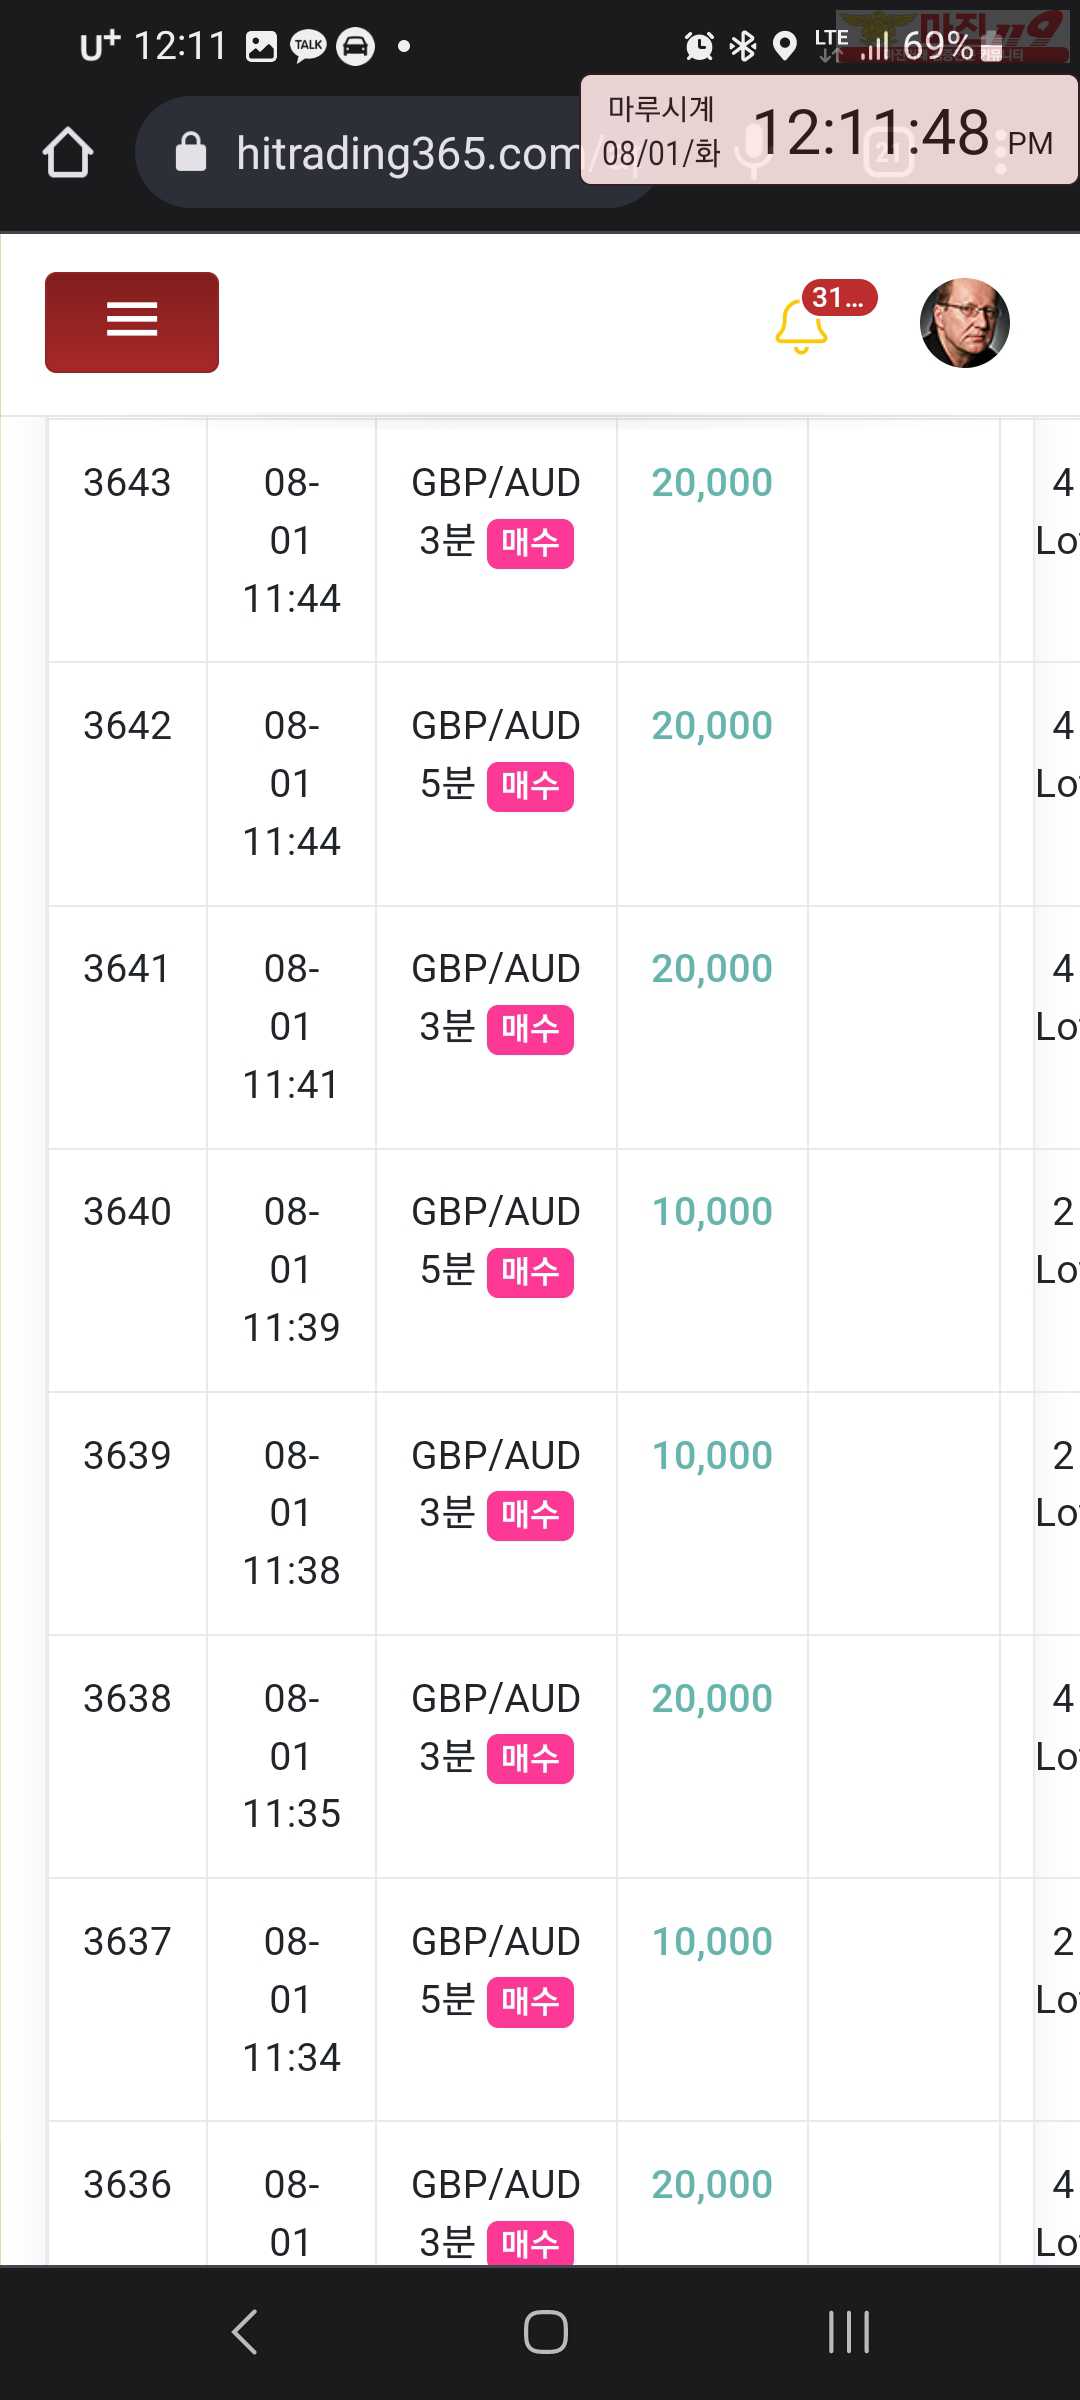Tap the 매수 badge in row 3642

click(530, 786)
